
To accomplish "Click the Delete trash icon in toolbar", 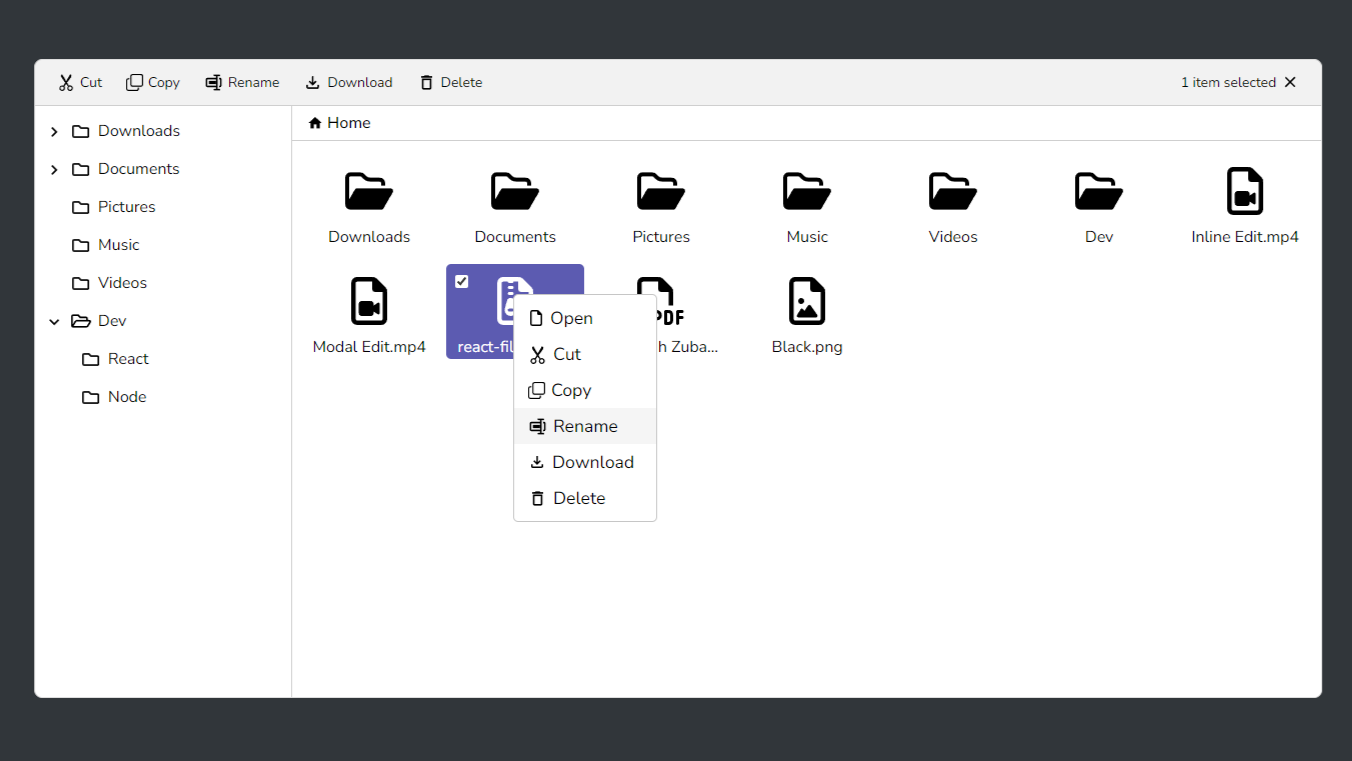I will pos(427,83).
